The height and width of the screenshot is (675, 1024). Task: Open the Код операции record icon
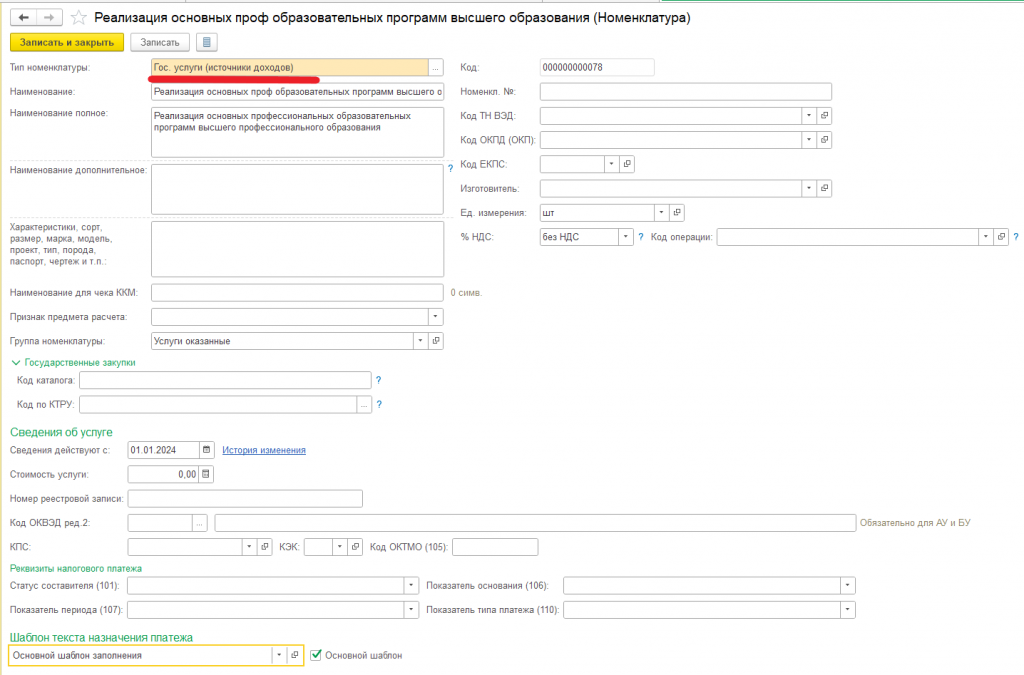click(1001, 236)
